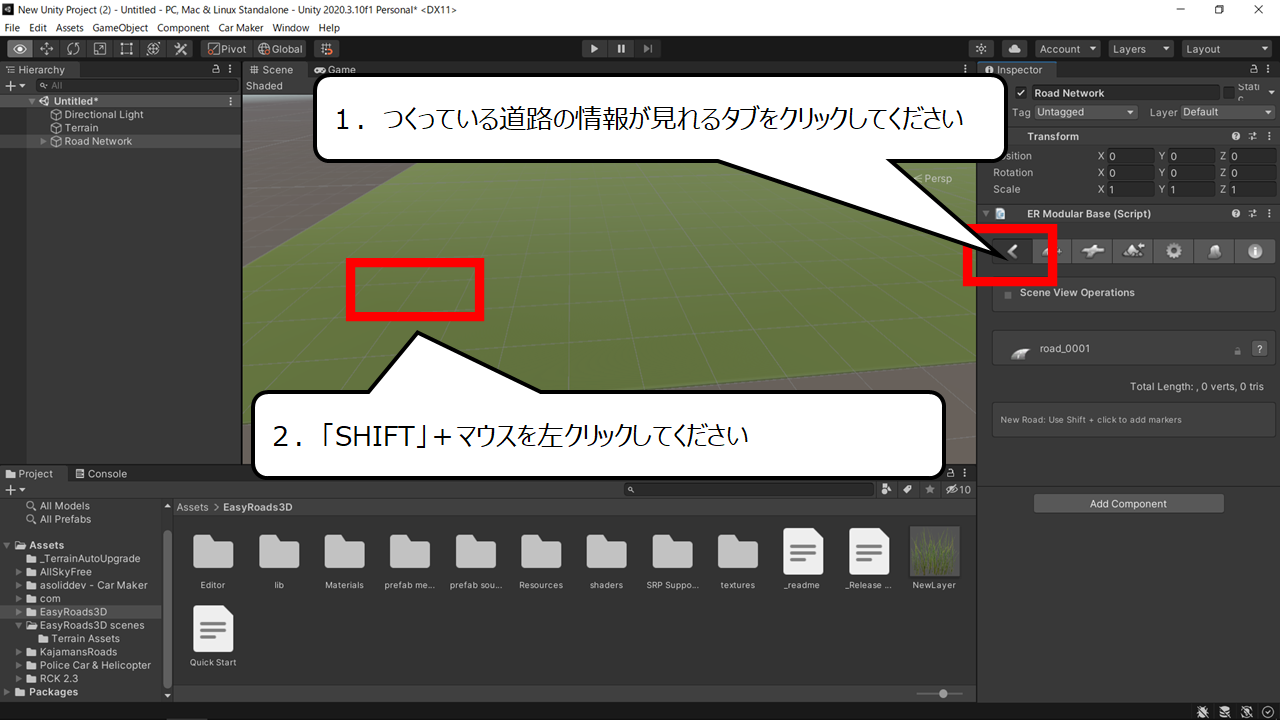Toggle Global handle rotation

point(280,49)
